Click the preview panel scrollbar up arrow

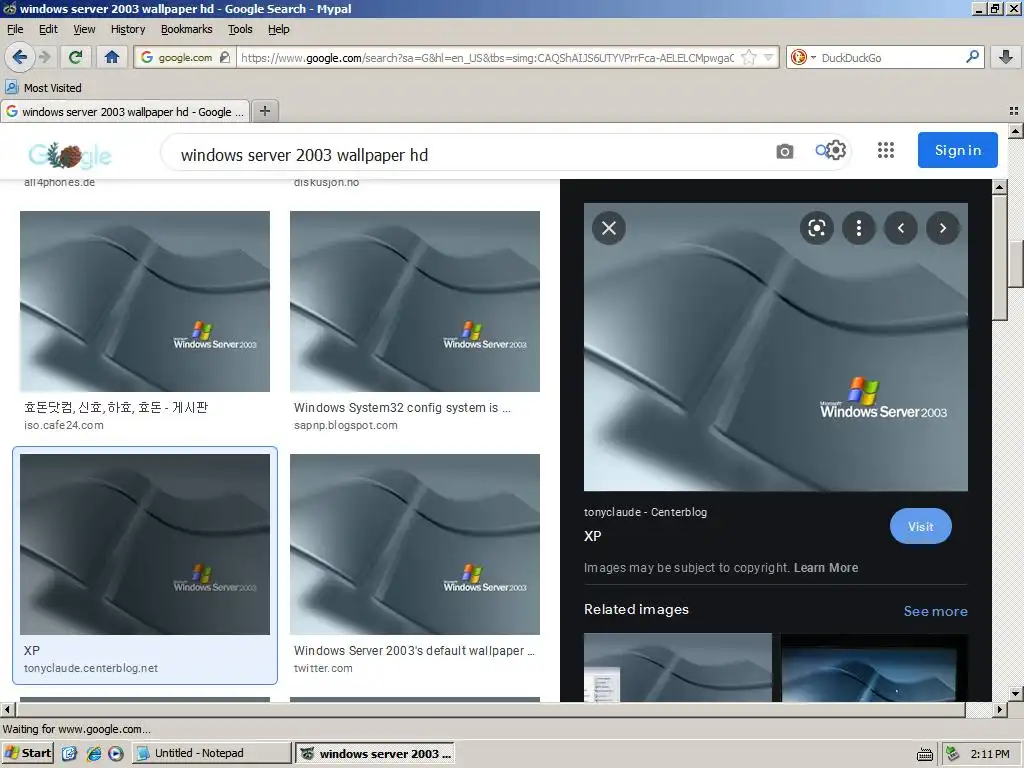(x=999, y=187)
